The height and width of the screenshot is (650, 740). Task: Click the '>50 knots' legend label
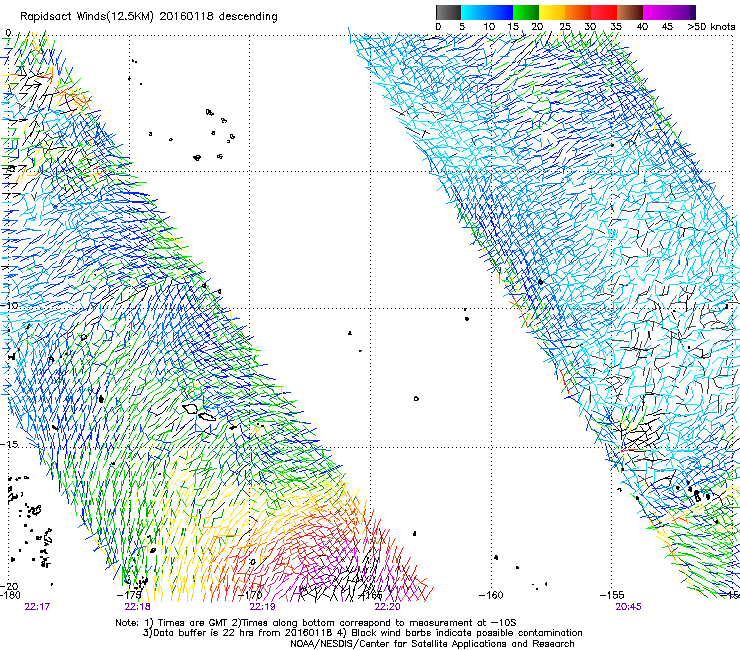pos(711,27)
